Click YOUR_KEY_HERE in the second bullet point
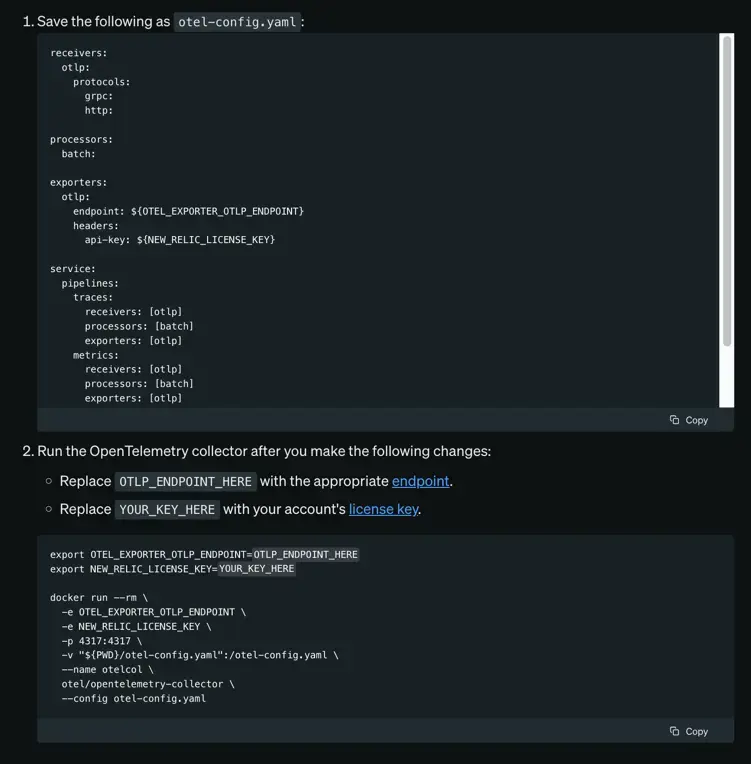Viewport: 751px width, 764px height. (167, 510)
